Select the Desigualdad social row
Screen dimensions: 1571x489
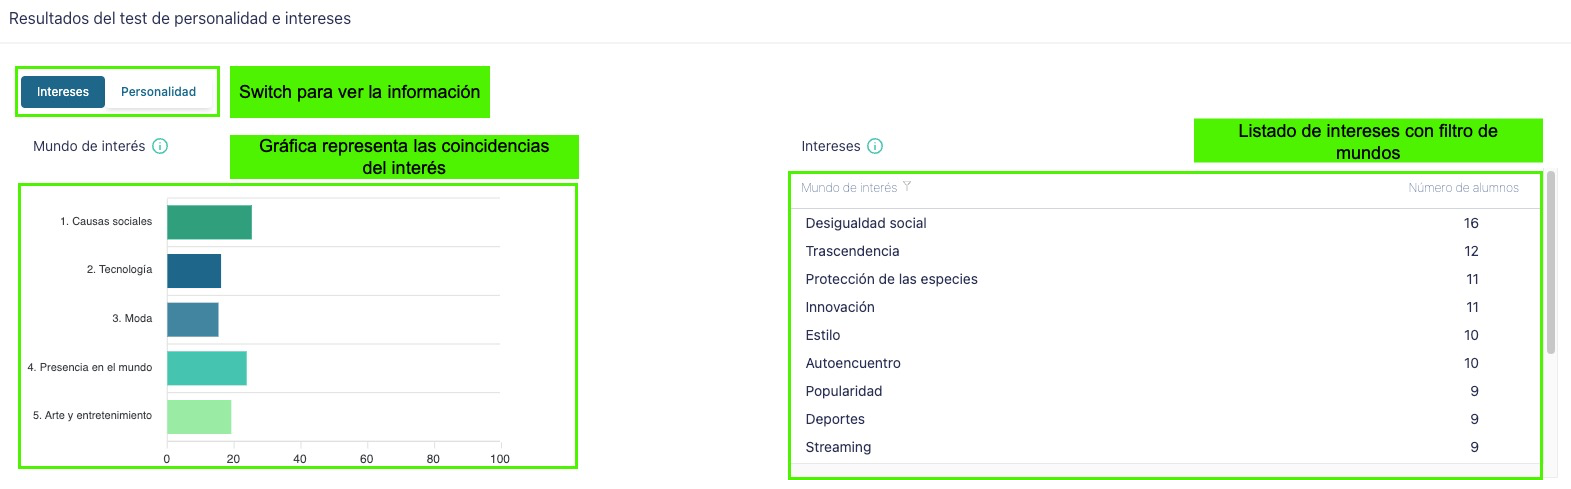point(866,223)
